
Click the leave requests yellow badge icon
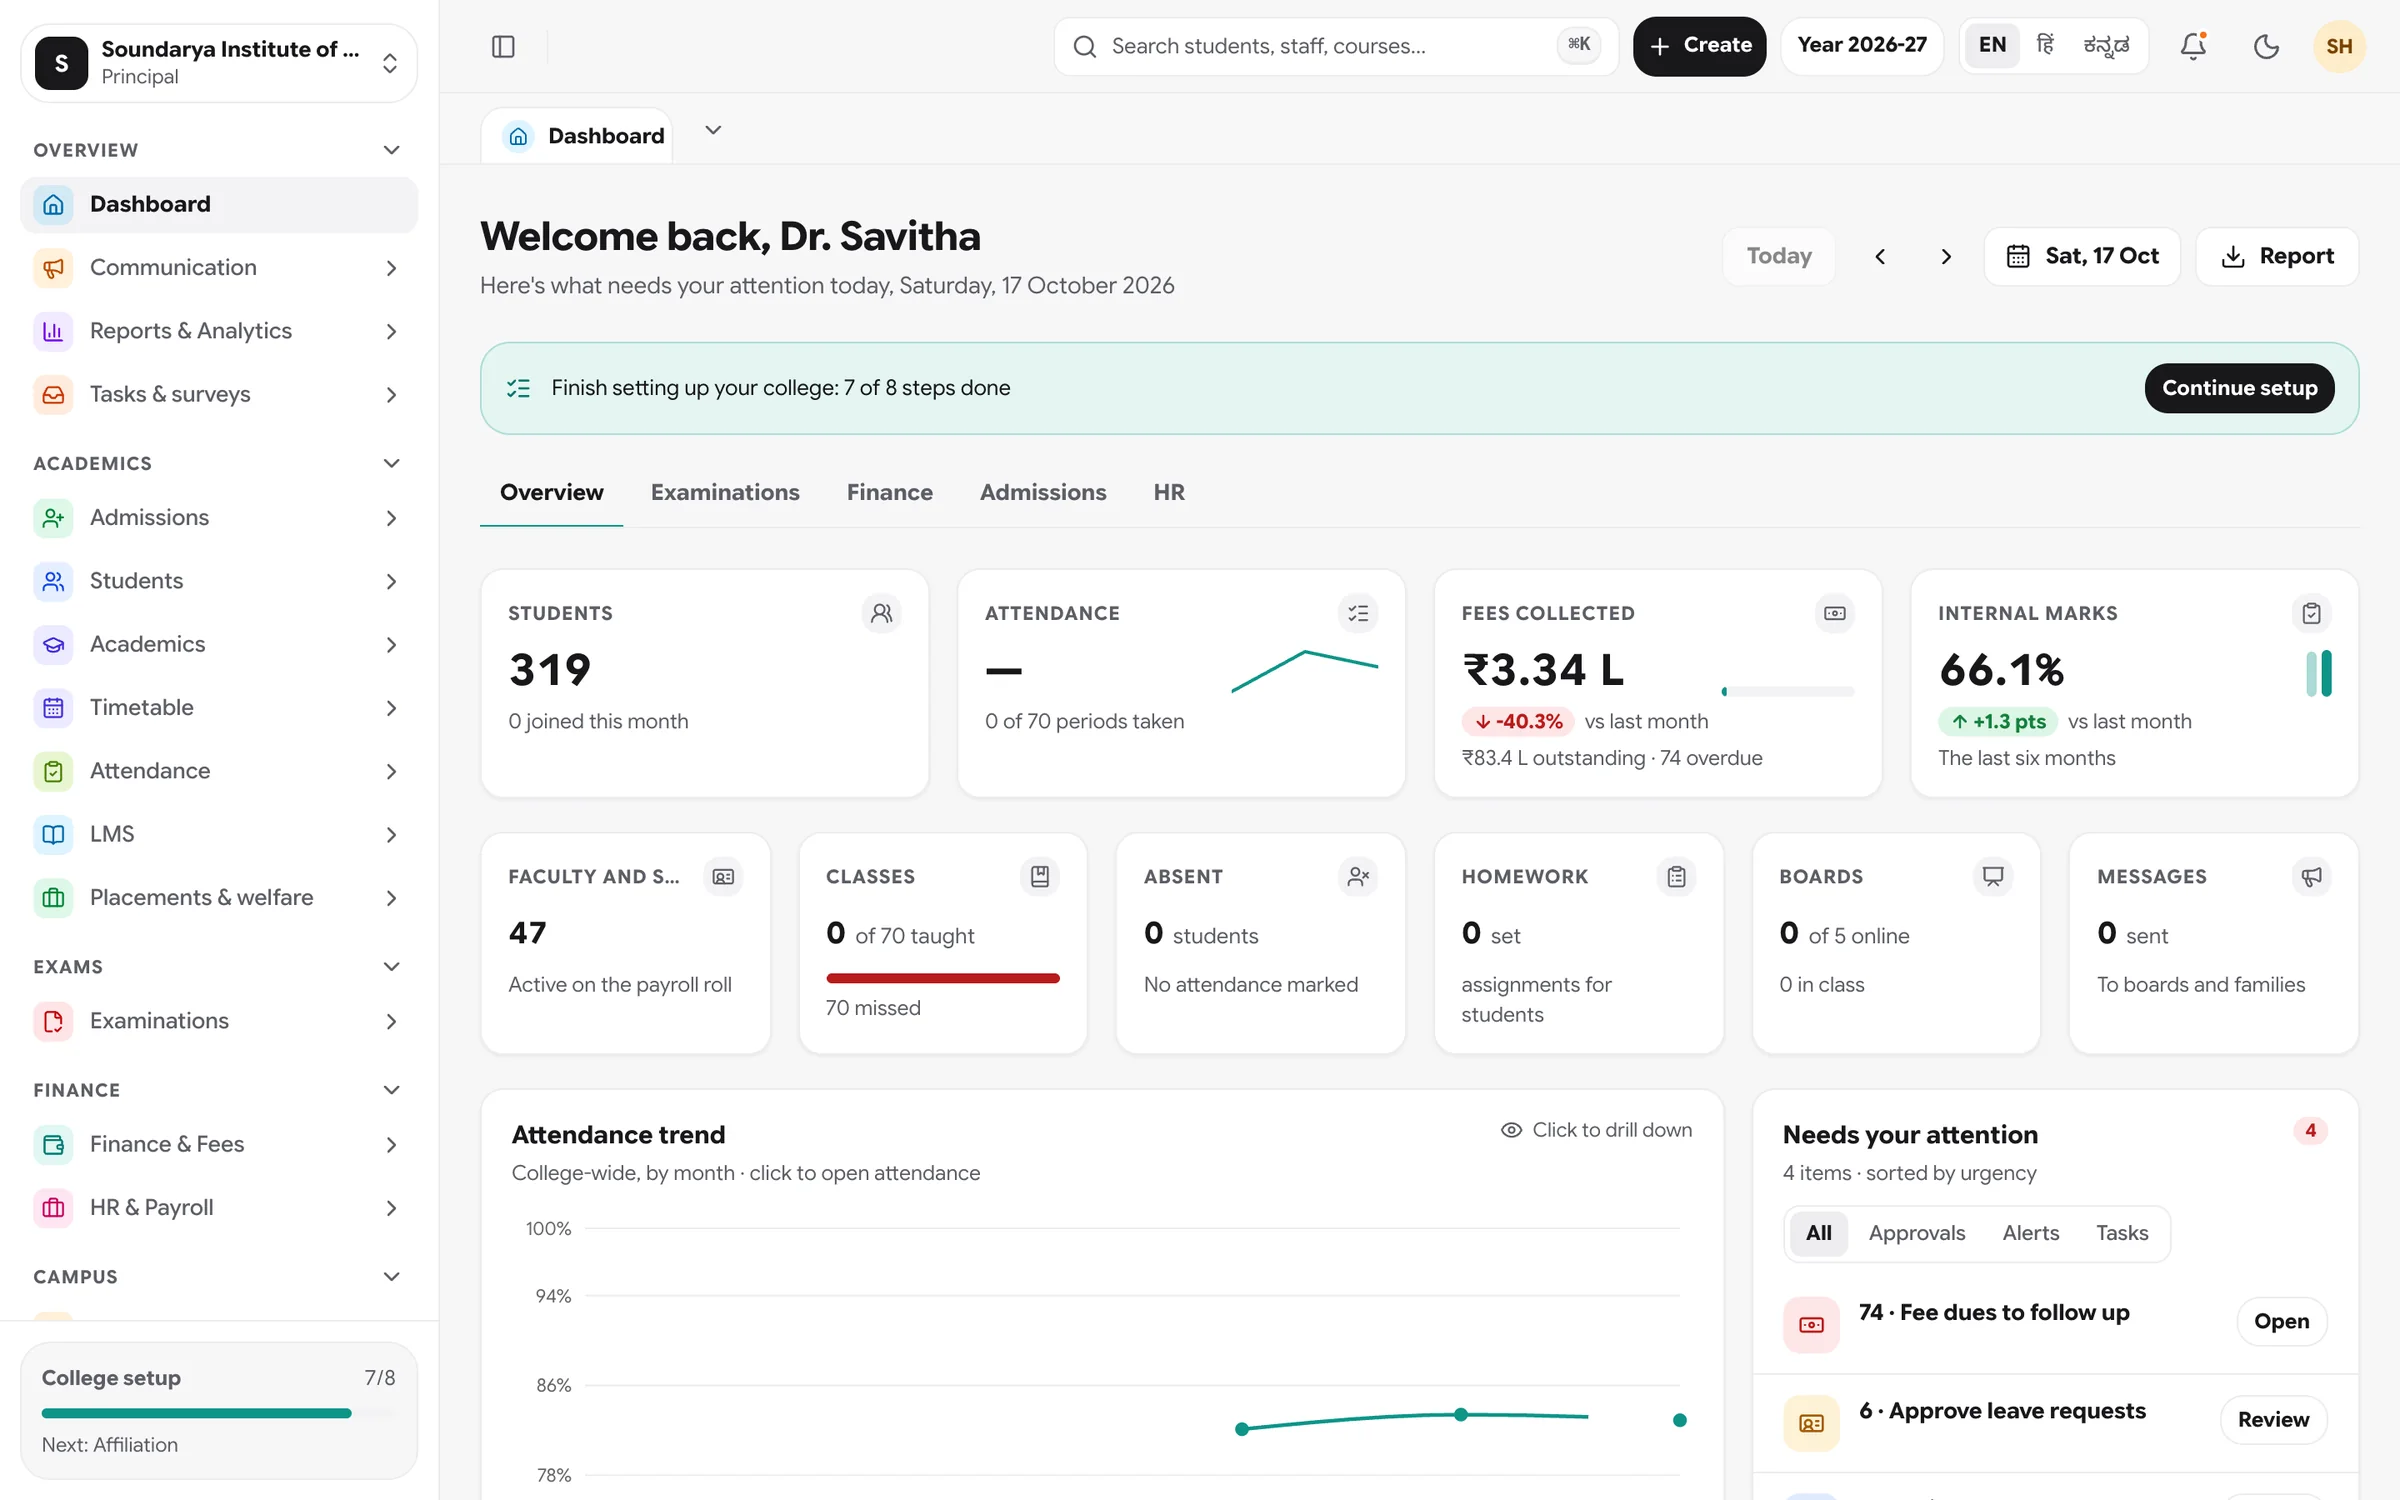point(1811,1422)
